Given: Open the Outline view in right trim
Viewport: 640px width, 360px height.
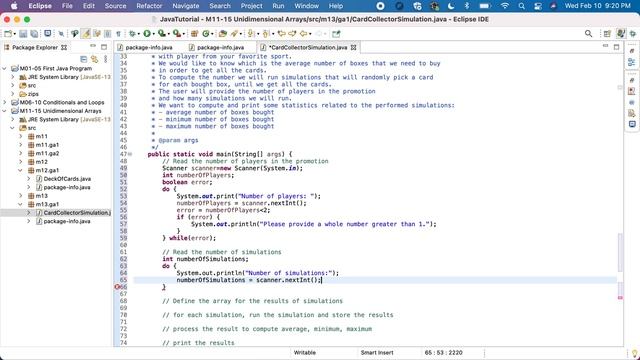Looking at the screenshot, I should (632, 62).
